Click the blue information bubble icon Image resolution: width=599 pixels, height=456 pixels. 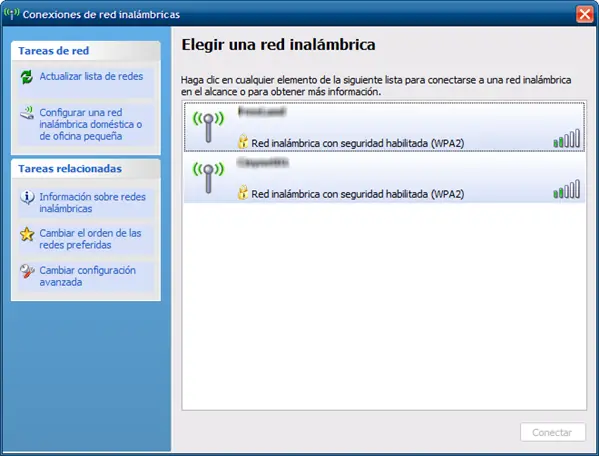pos(27,197)
